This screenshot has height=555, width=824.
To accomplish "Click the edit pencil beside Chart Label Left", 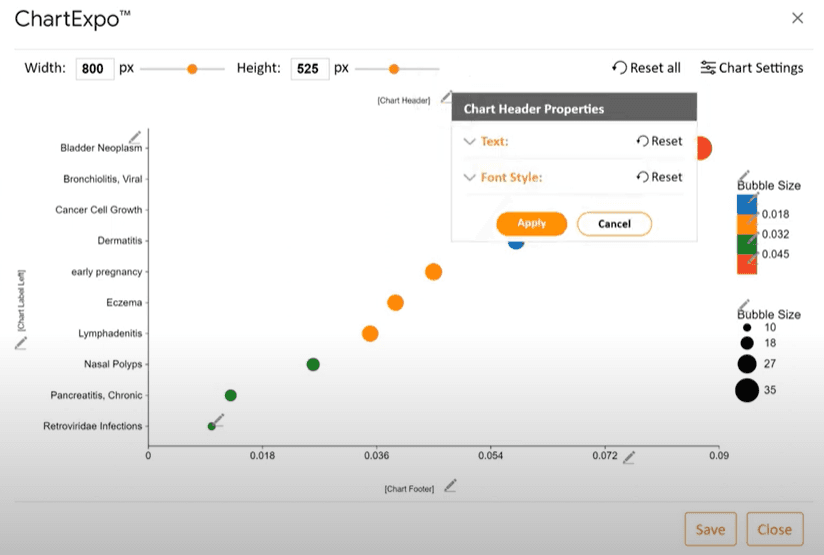I will click(20, 344).
